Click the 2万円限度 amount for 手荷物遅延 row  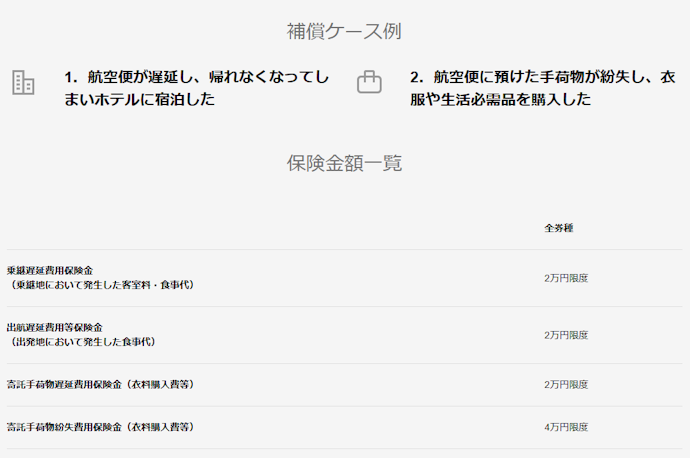click(x=566, y=385)
